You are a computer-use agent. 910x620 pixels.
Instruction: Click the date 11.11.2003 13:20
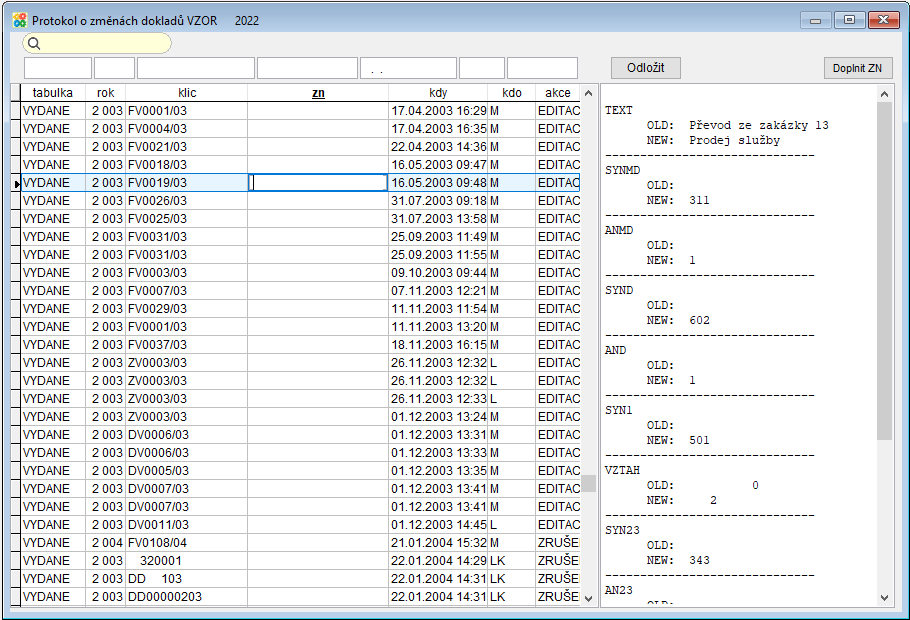(438, 327)
